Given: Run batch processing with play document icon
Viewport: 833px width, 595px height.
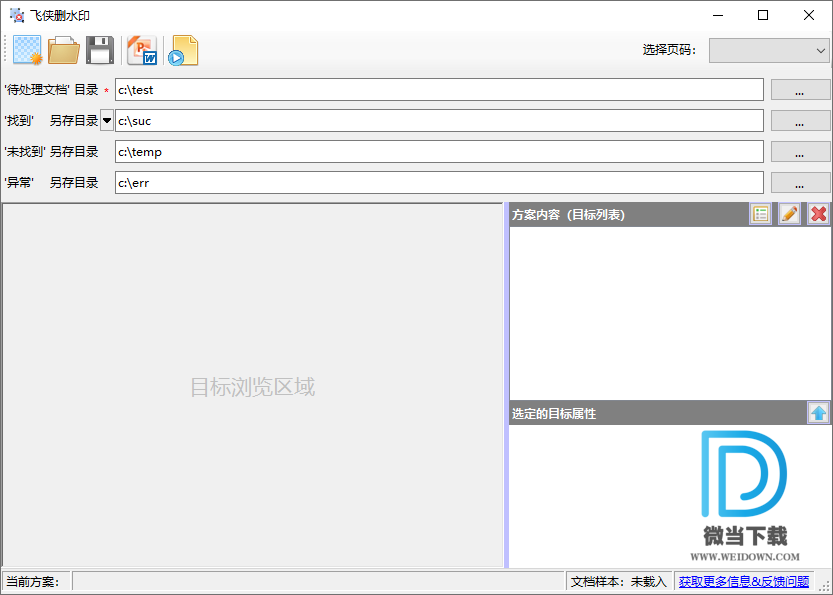Looking at the screenshot, I should 183,50.
